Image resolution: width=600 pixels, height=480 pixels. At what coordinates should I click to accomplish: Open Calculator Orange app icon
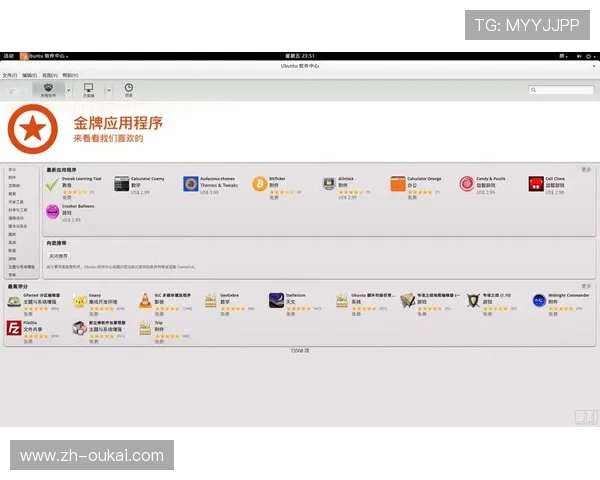pos(398,184)
